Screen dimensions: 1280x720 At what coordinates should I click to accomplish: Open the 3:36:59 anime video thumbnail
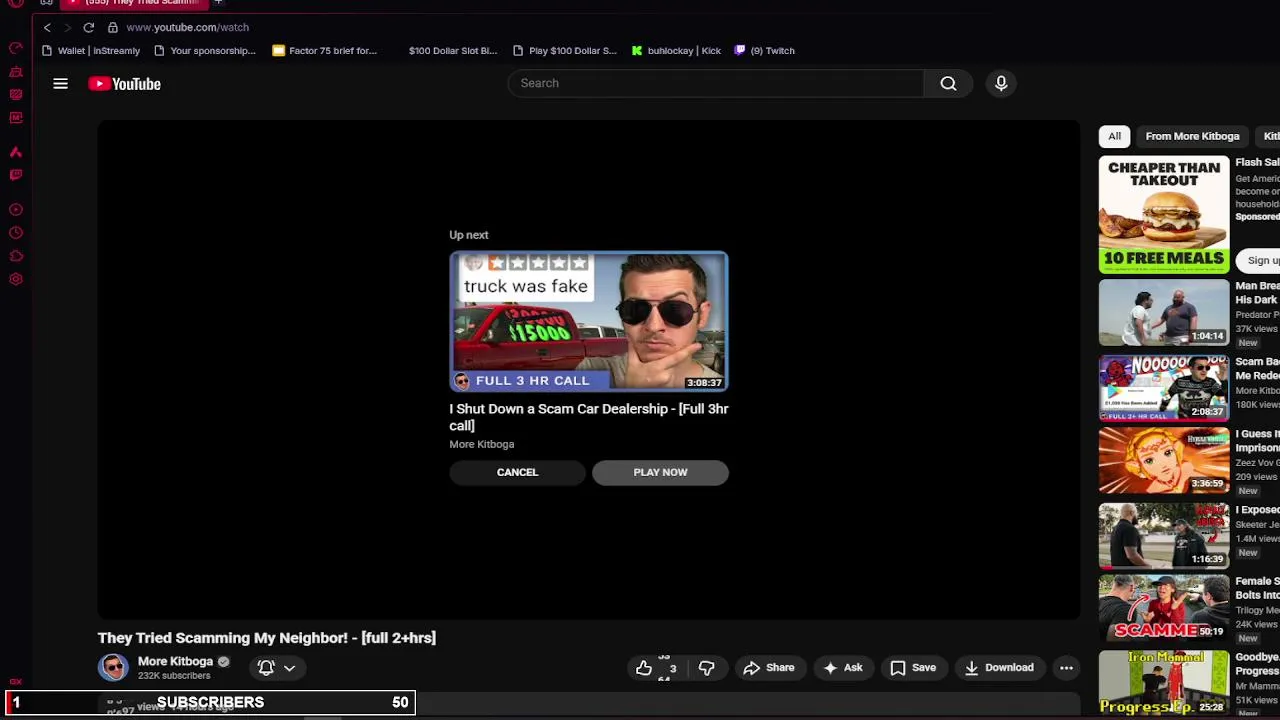[1164, 461]
